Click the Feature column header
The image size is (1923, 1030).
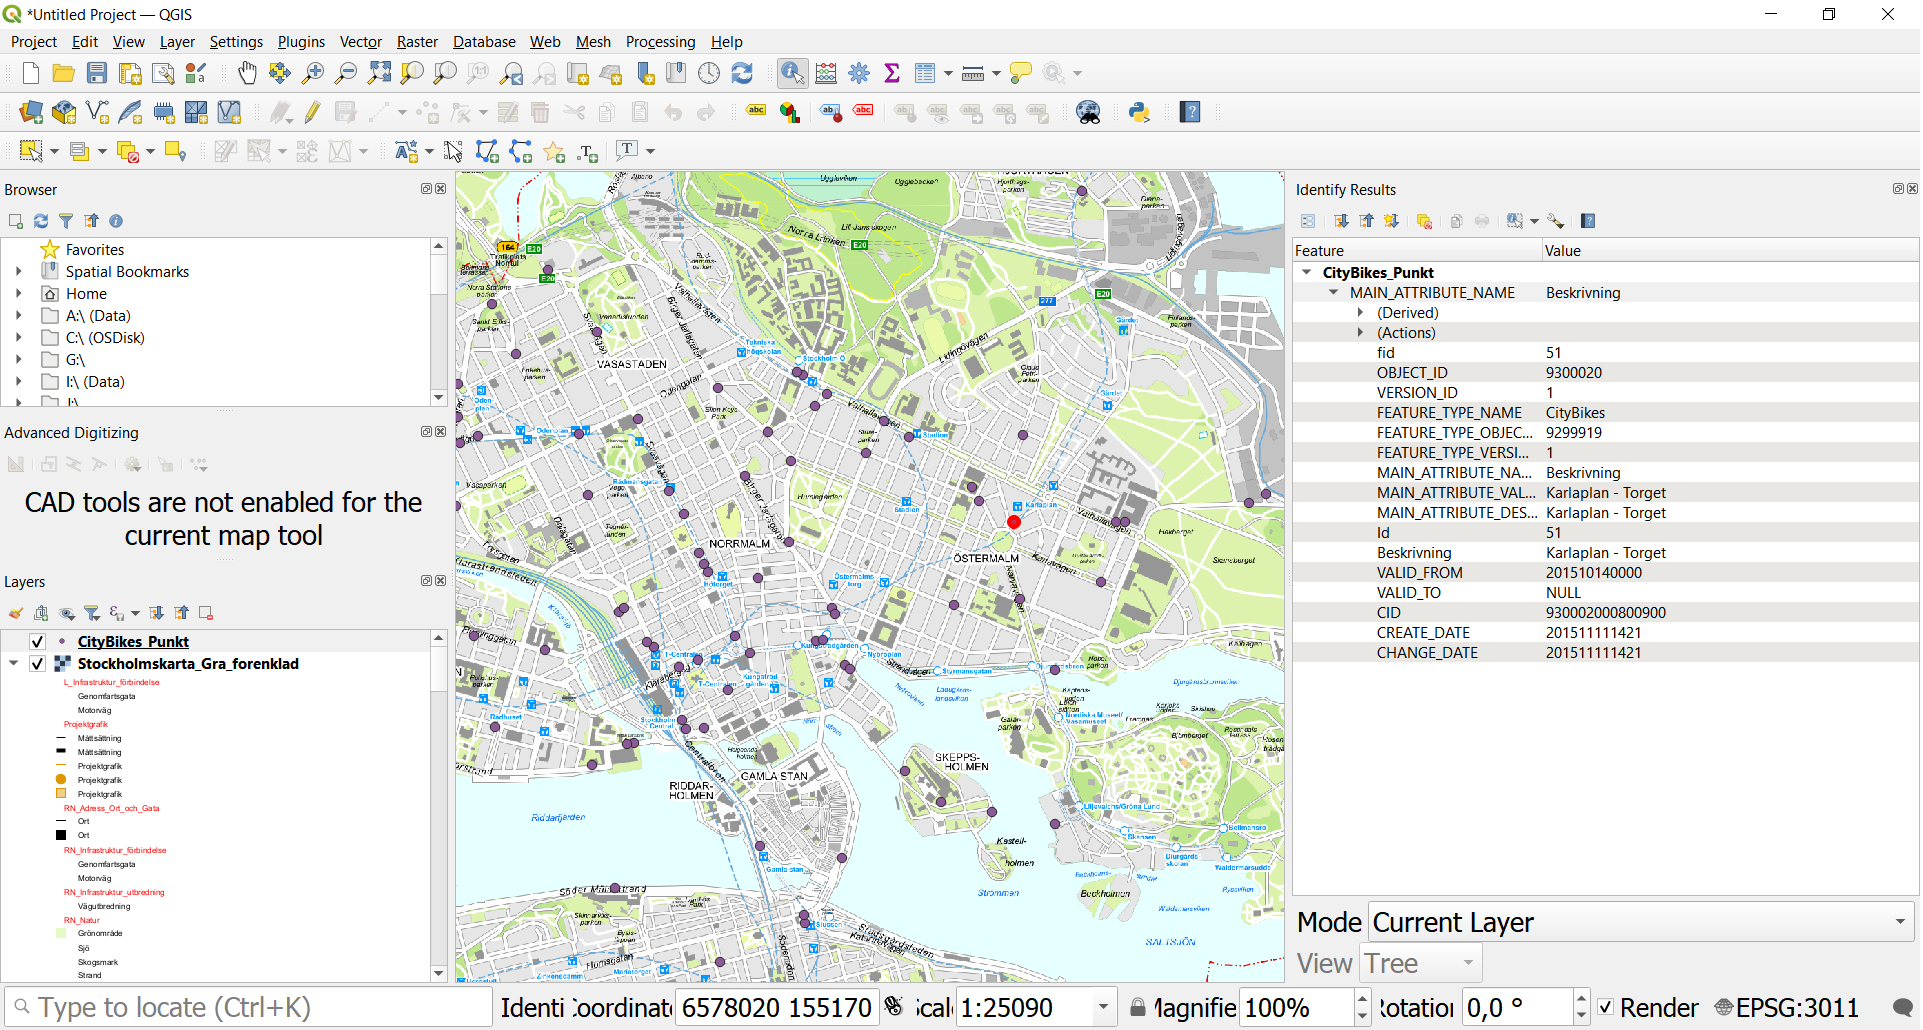(1416, 251)
